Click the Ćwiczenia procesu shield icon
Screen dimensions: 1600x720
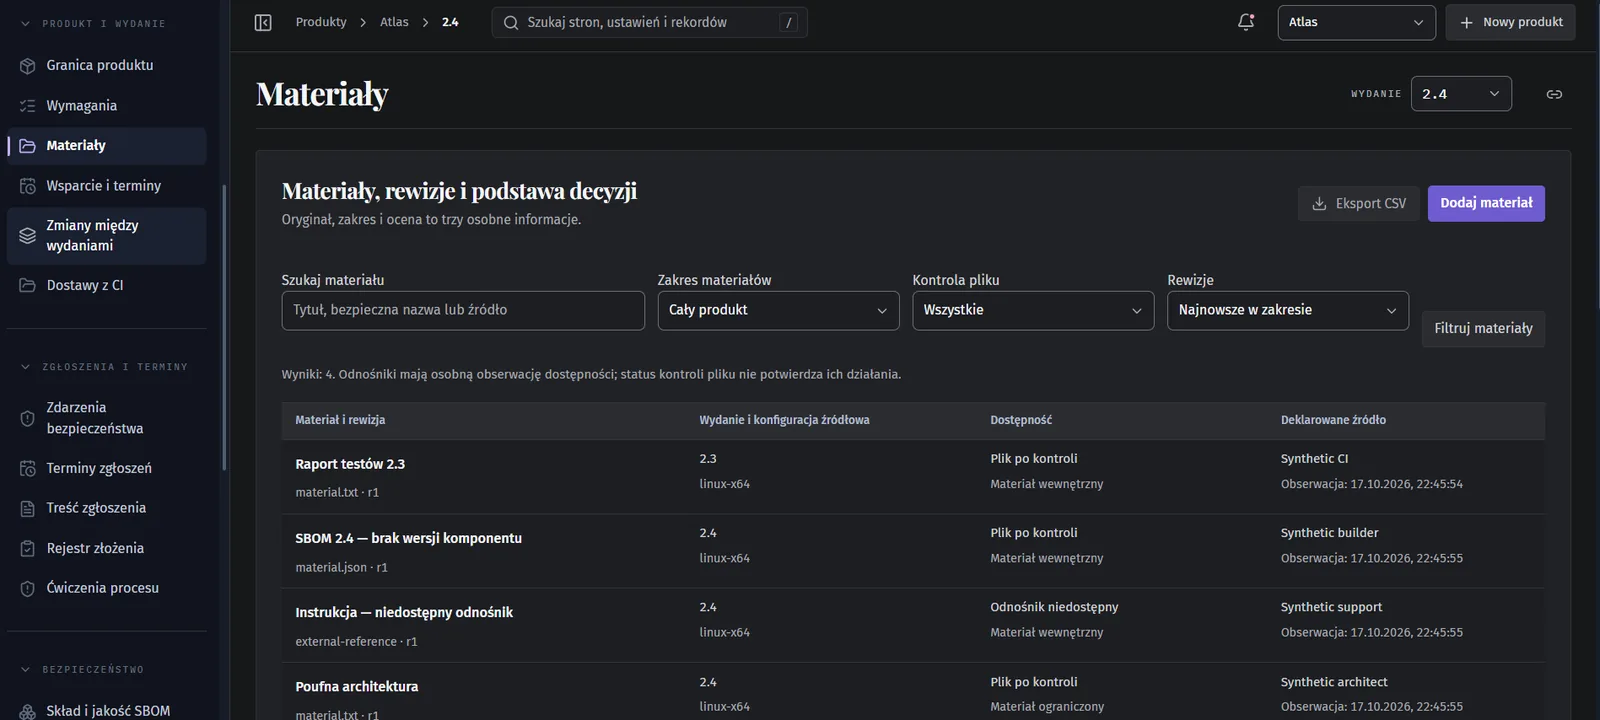28,588
